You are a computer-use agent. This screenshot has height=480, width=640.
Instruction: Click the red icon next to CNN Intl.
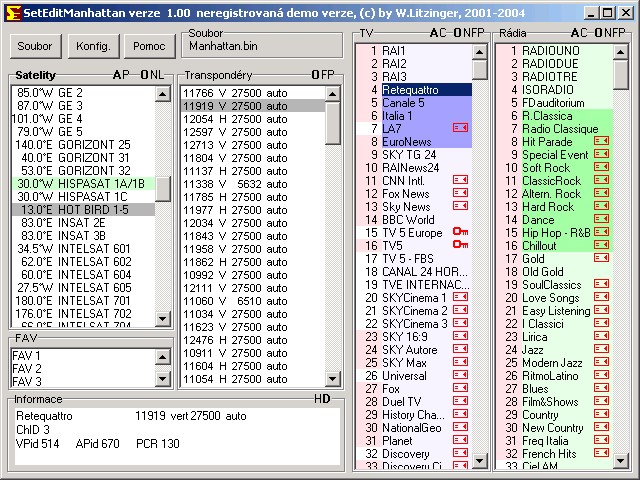pyautogui.click(x=460, y=181)
